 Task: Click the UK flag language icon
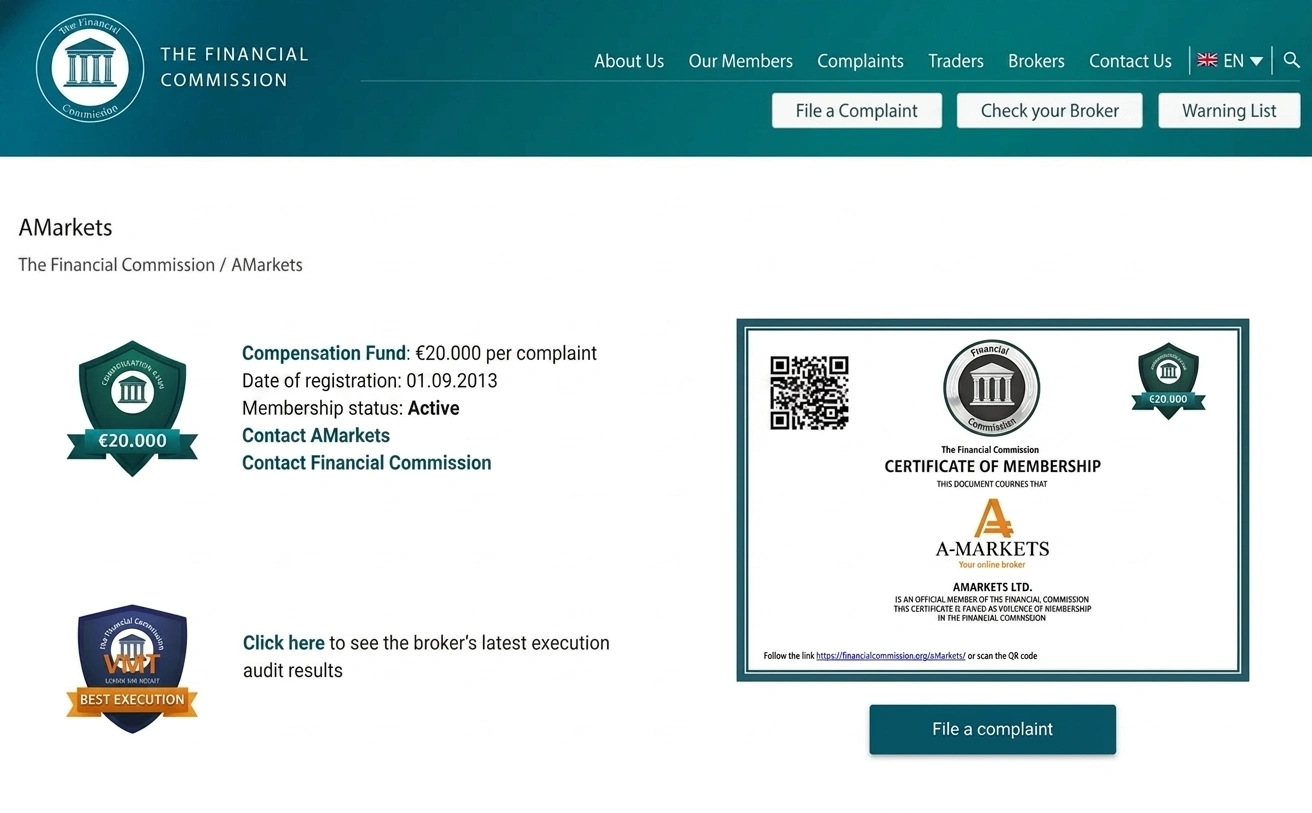(x=1207, y=60)
